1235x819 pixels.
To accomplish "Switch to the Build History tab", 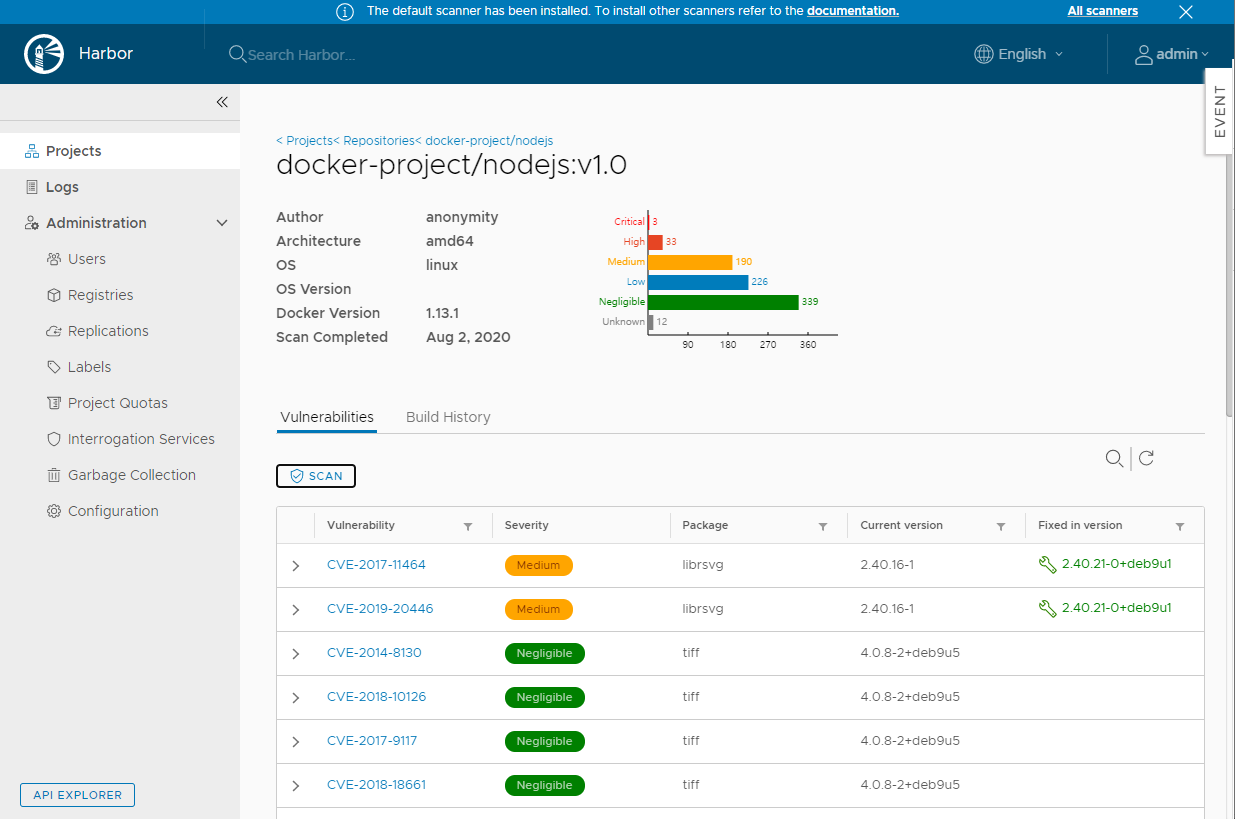I will [448, 417].
